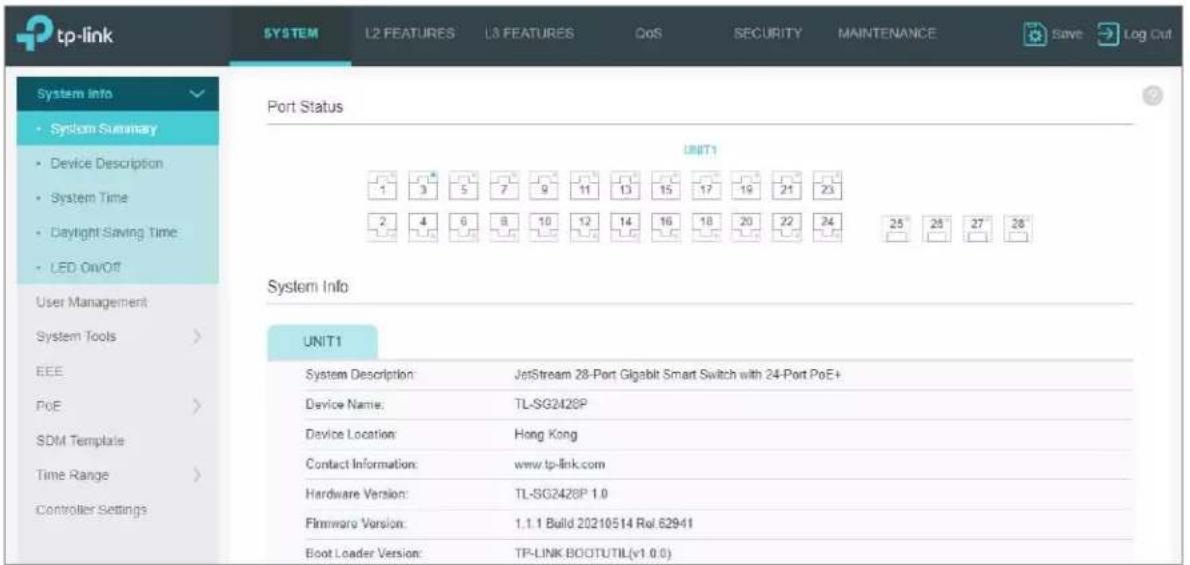Image resolution: width=1190 pixels, height=565 pixels.
Task: Open Daylight Saving Time page
Action: [118, 232]
